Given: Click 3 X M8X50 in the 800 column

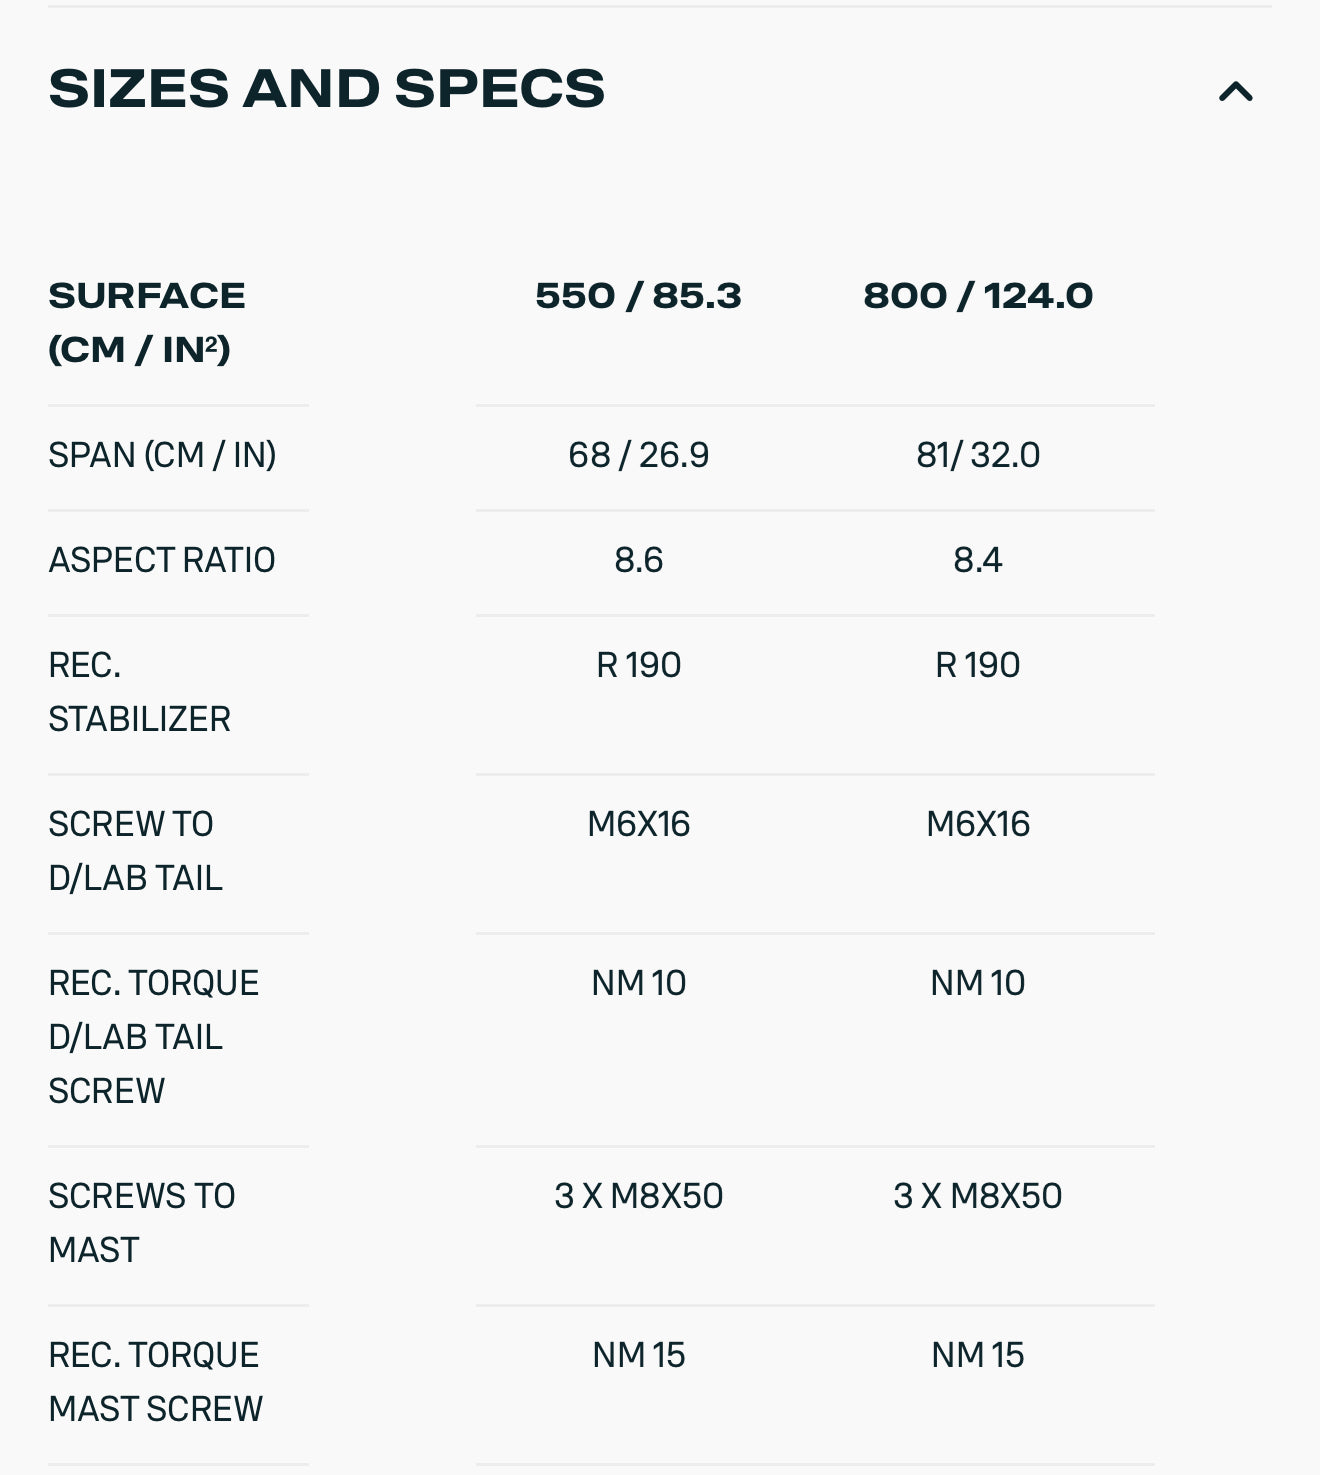Looking at the screenshot, I should (x=978, y=1196).
